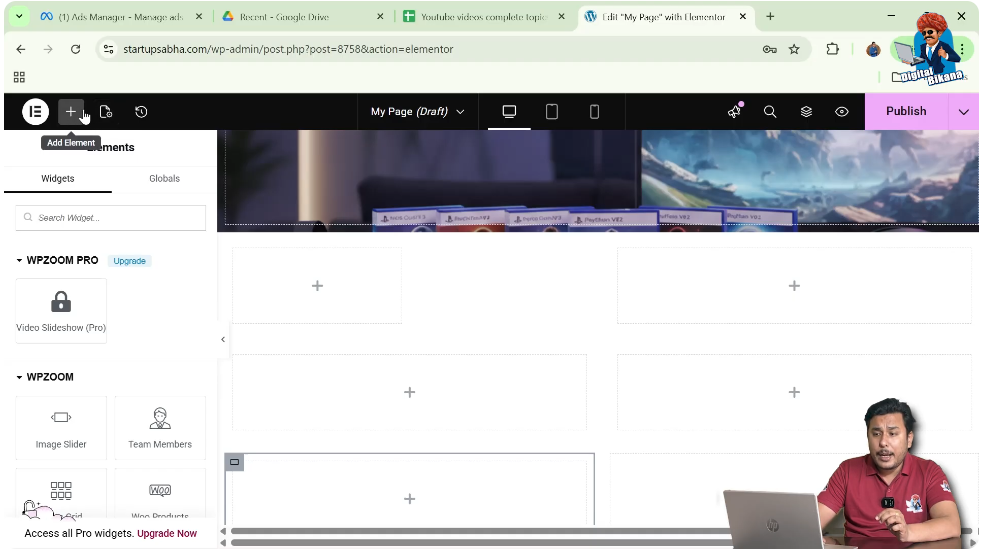The width and height of the screenshot is (981, 554).
Task: Click the Search Widget input field
Action: tap(111, 218)
